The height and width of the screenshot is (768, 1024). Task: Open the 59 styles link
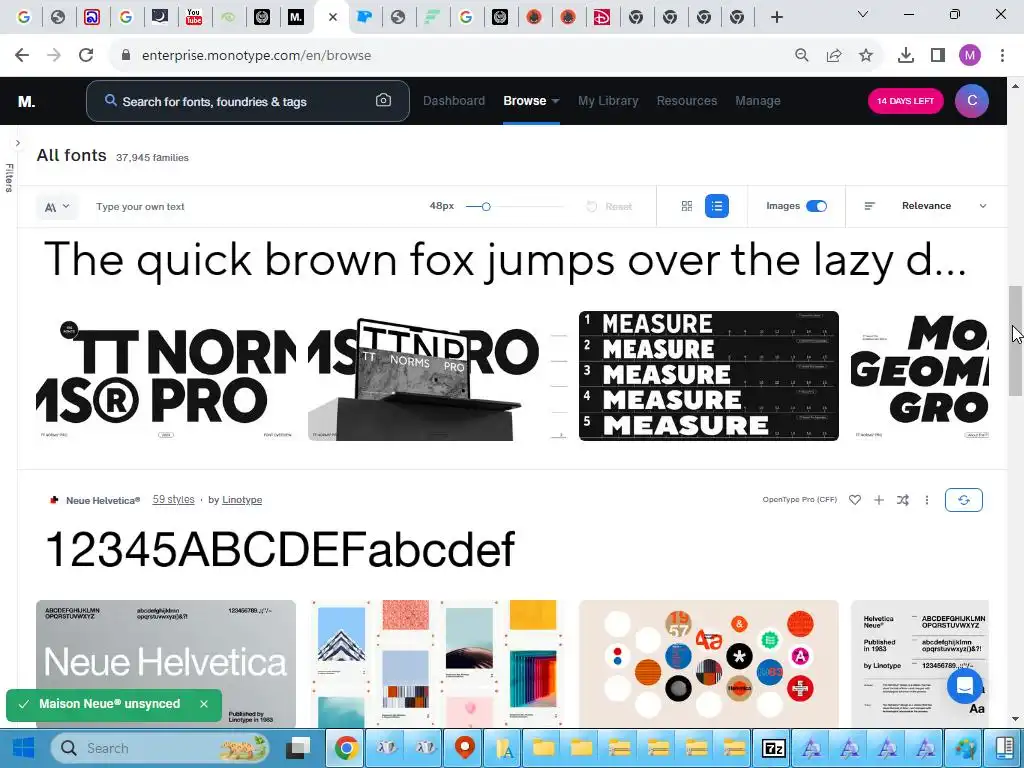pyautogui.click(x=174, y=500)
